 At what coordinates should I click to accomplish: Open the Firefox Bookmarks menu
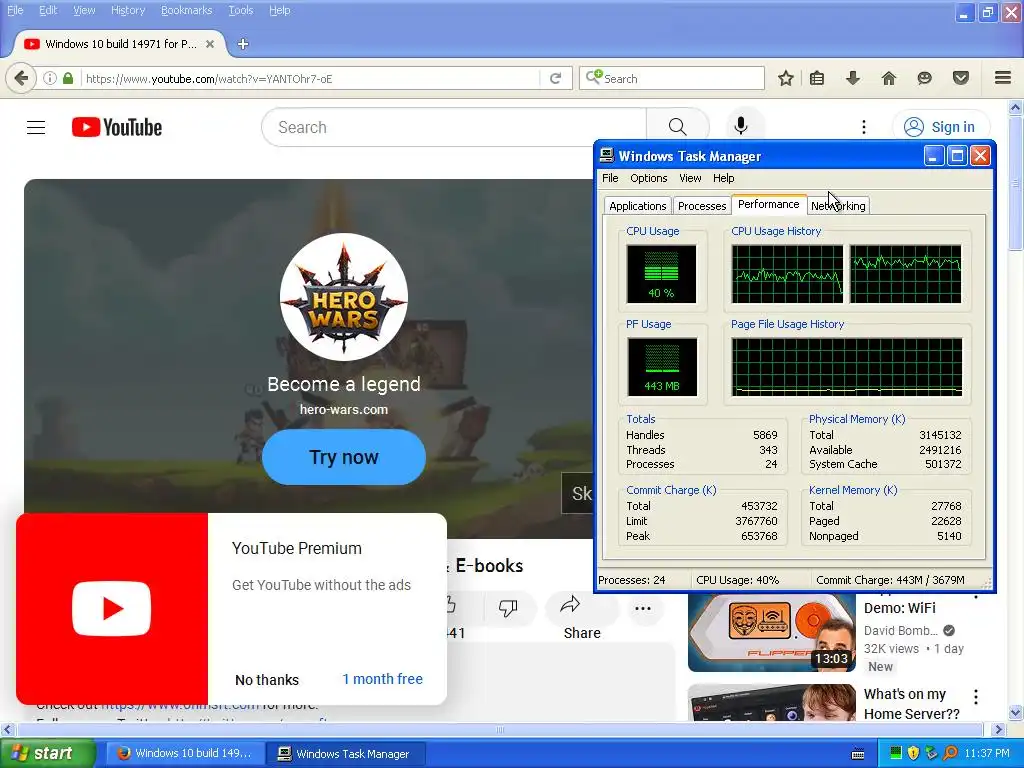pos(186,10)
